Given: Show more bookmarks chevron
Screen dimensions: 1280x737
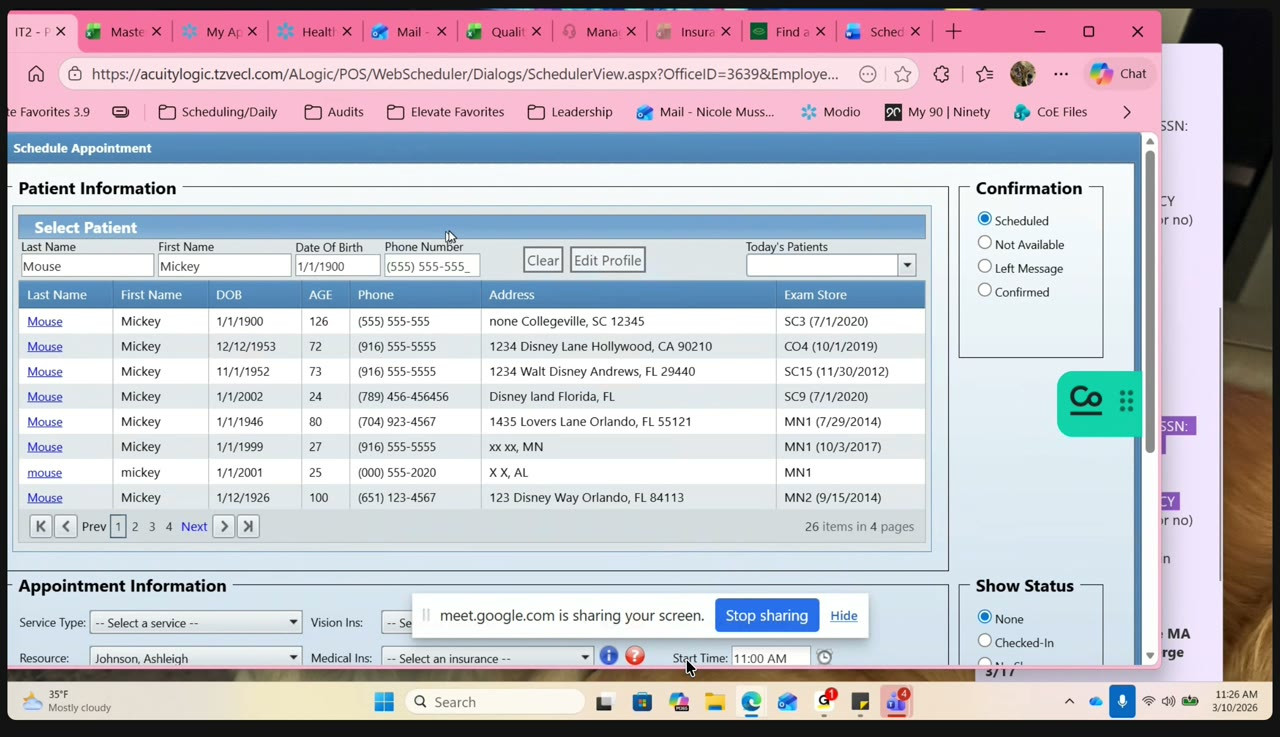Looking at the screenshot, I should click(1127, 112).
